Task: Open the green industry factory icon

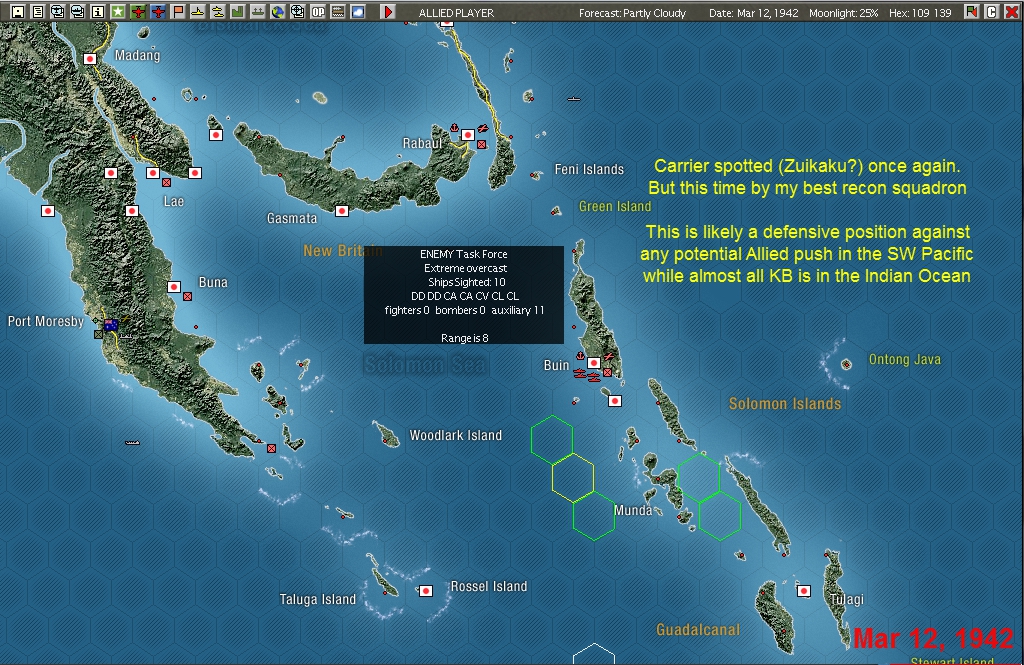Action: coord(238,12)
